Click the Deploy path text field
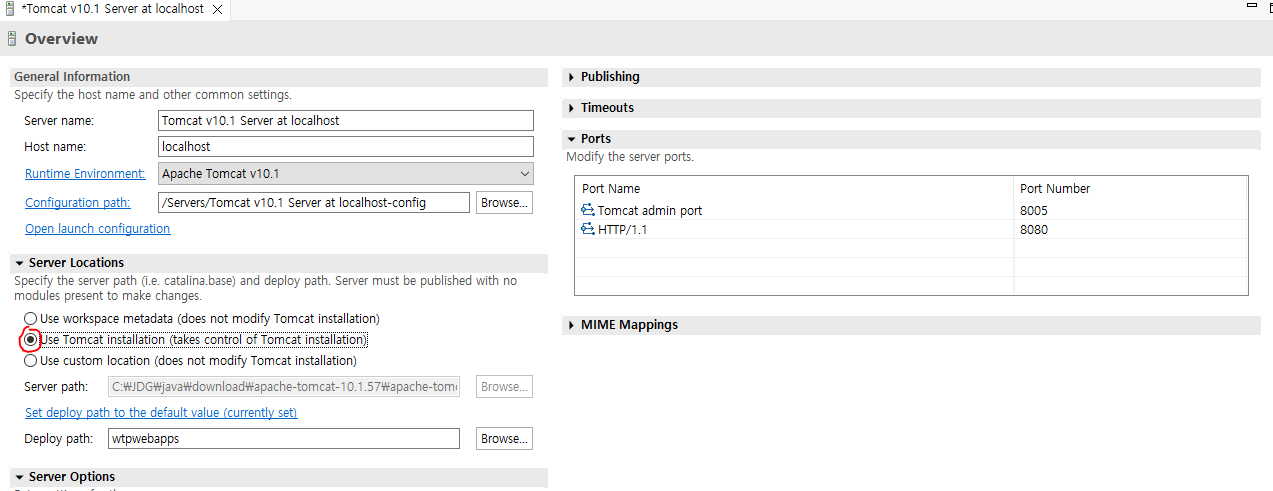1273x491 pixels. click(x=283, y=439)
